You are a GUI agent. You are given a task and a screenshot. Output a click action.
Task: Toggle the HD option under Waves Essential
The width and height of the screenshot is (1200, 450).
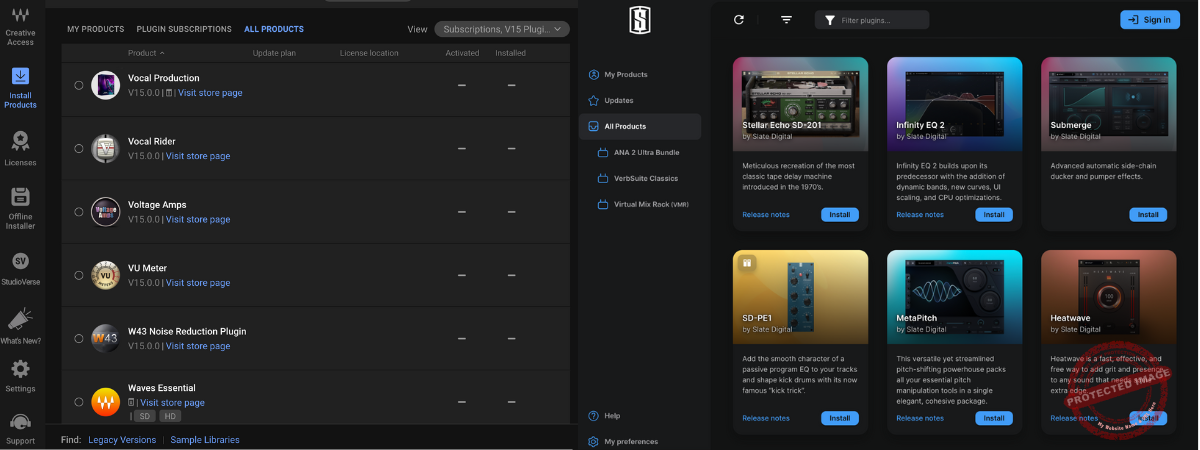coord(170,416)
